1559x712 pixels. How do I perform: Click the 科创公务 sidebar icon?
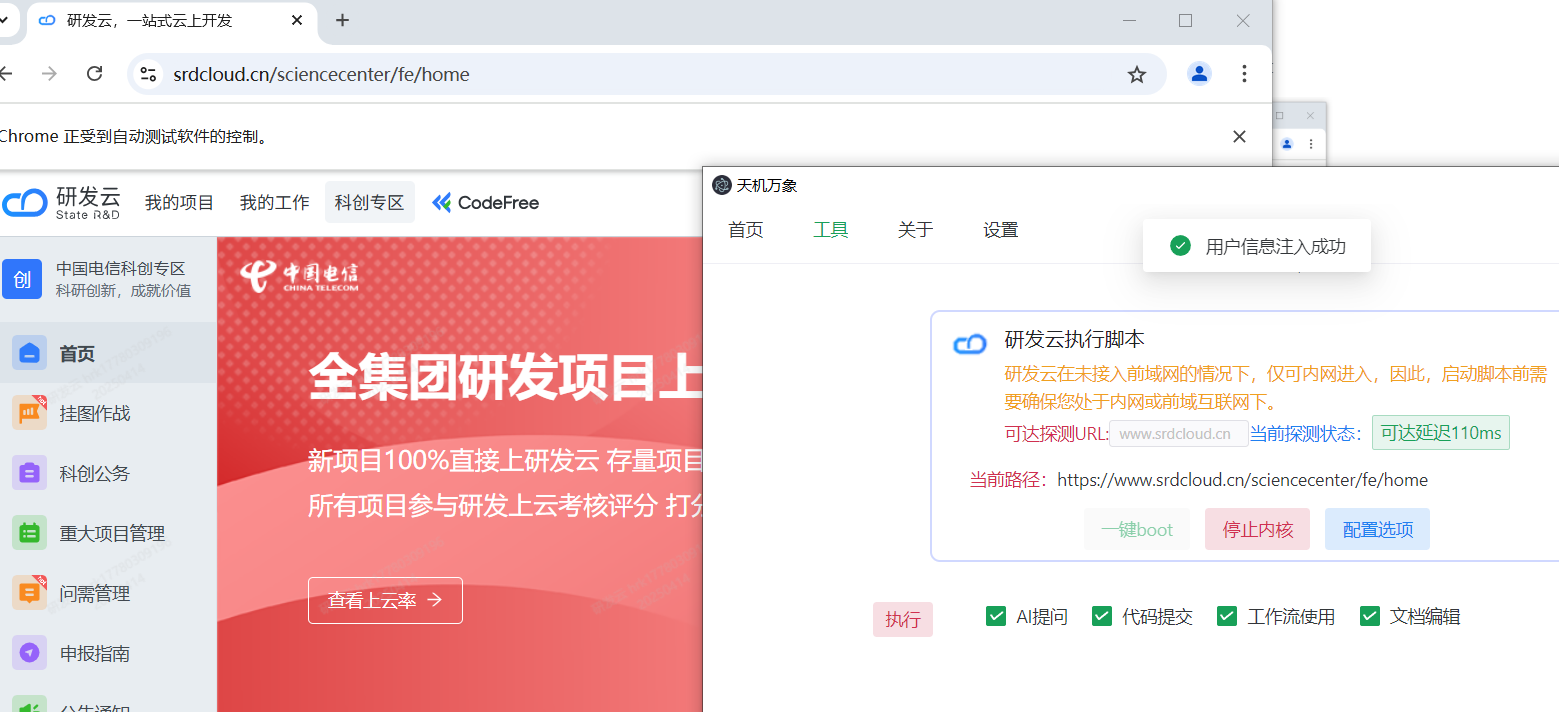click(29, 473)
